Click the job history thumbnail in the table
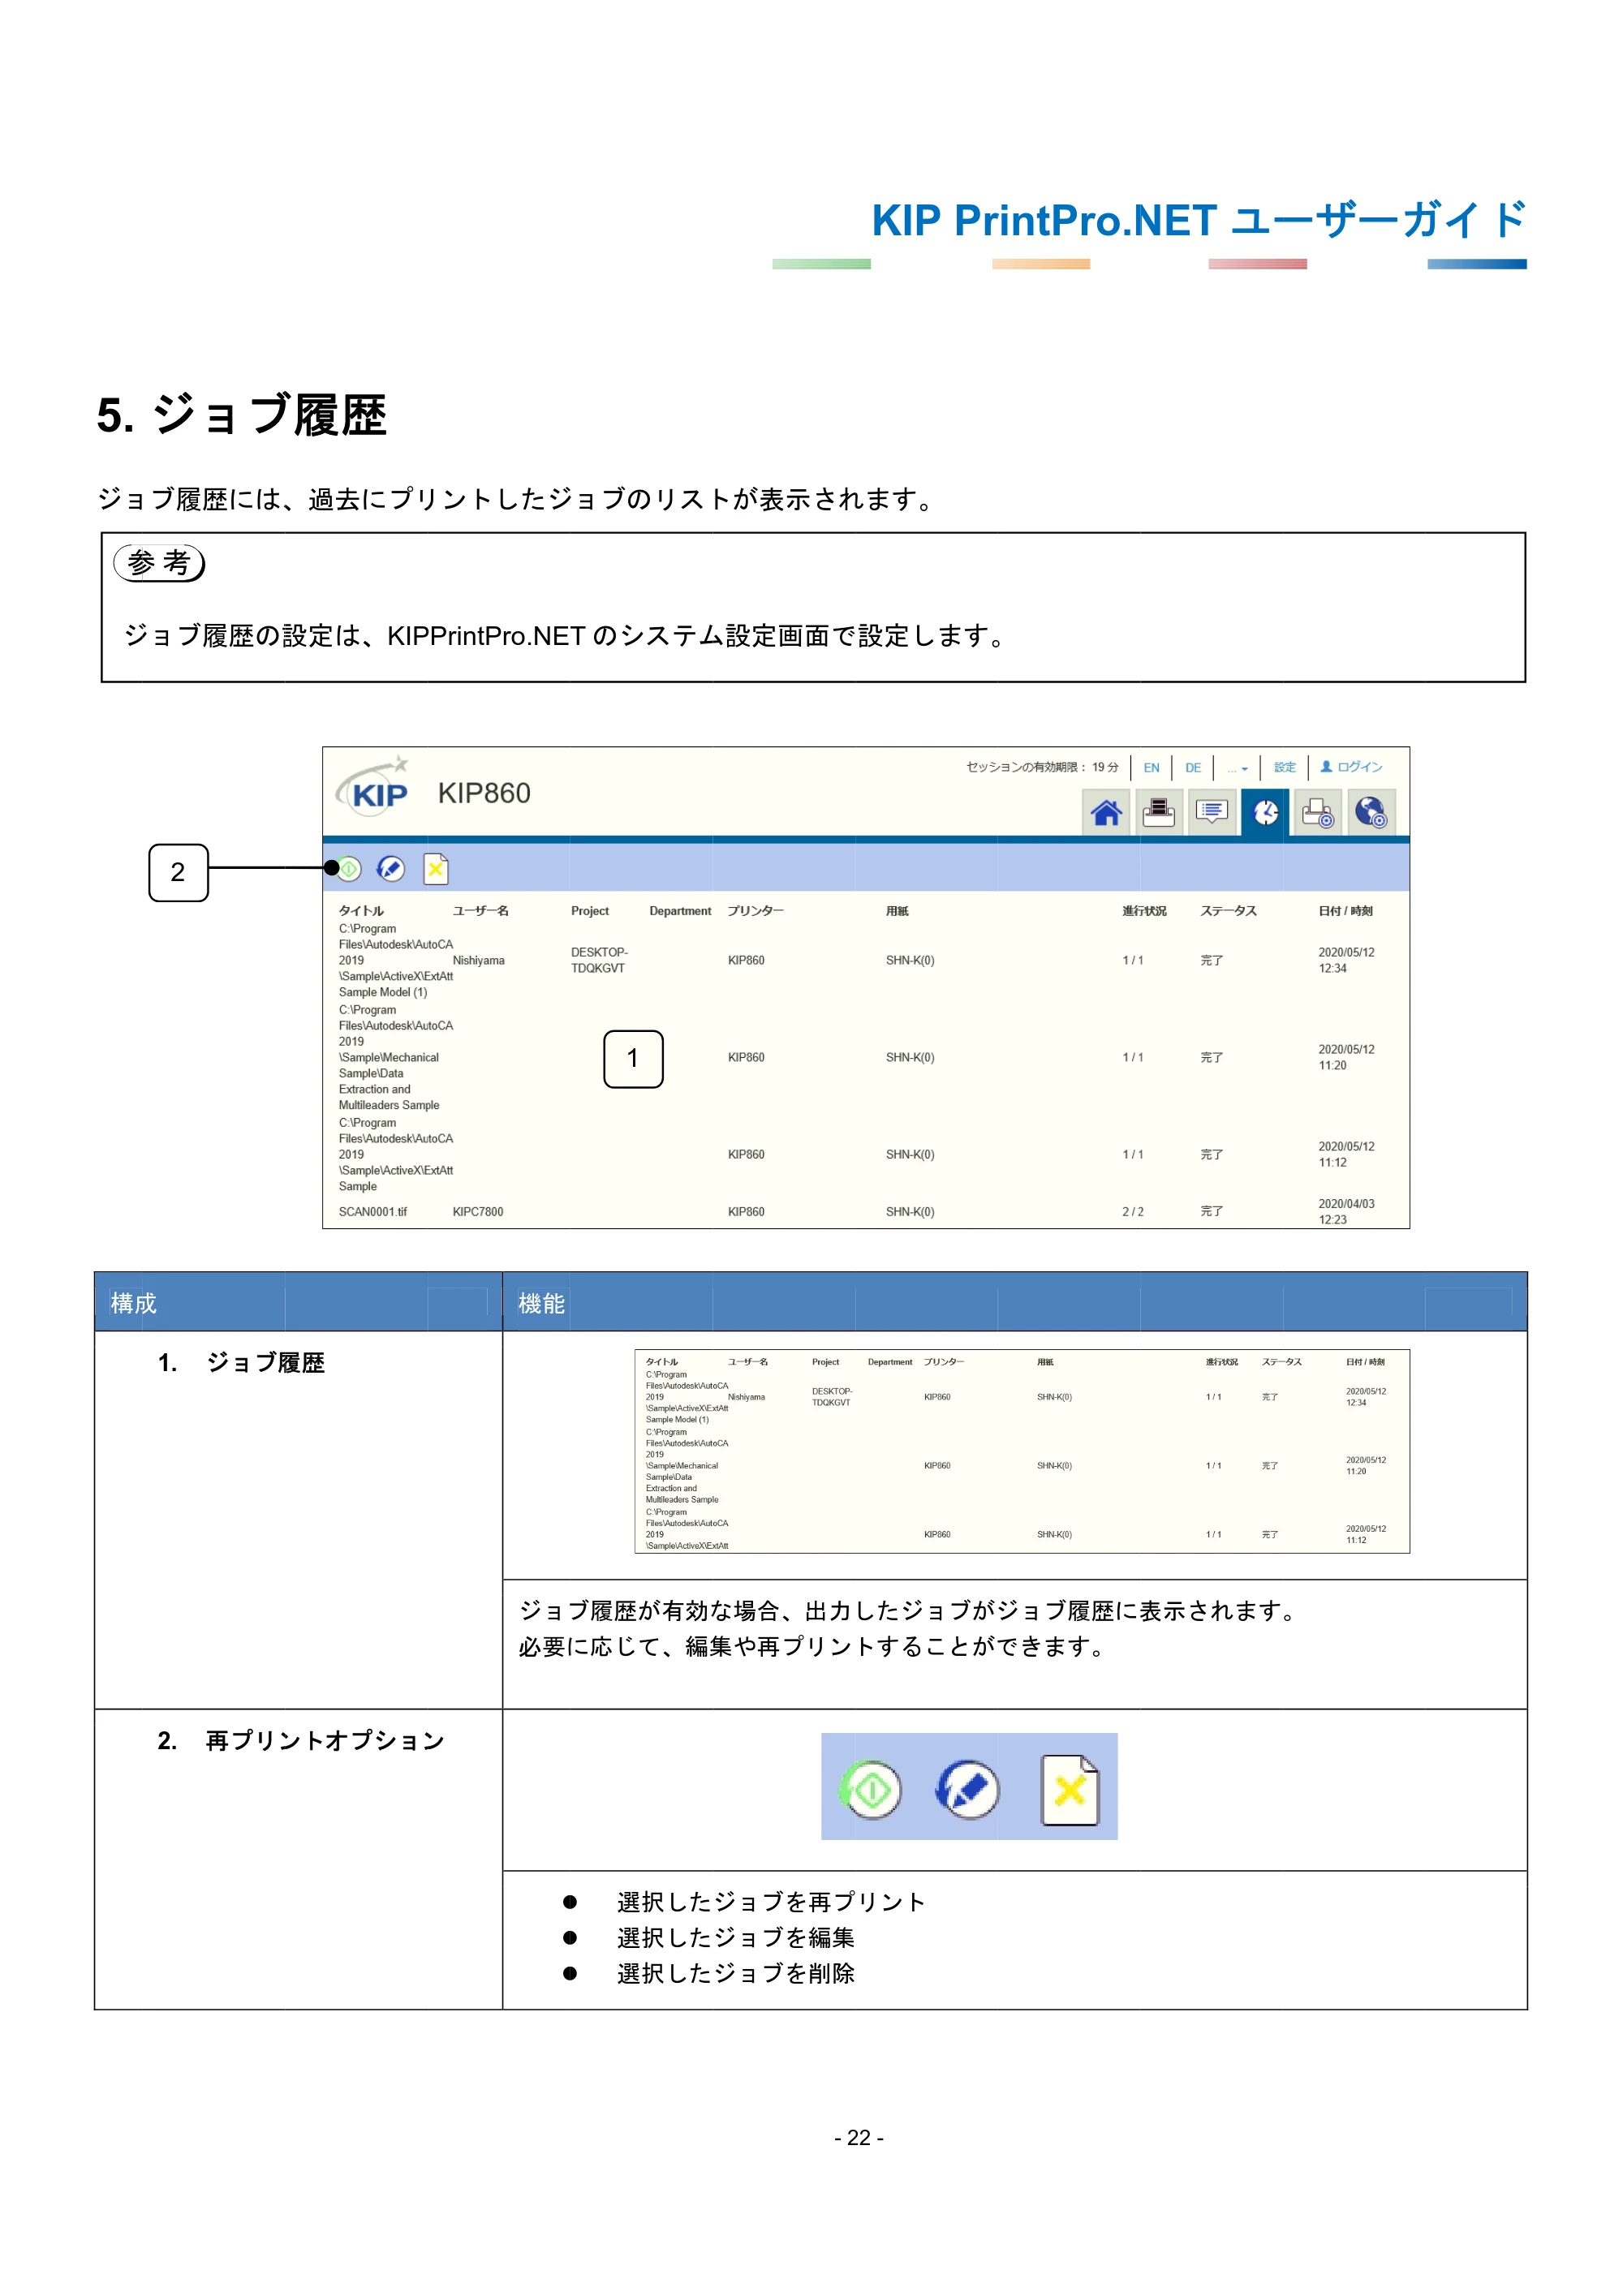 [1022, 1451]
